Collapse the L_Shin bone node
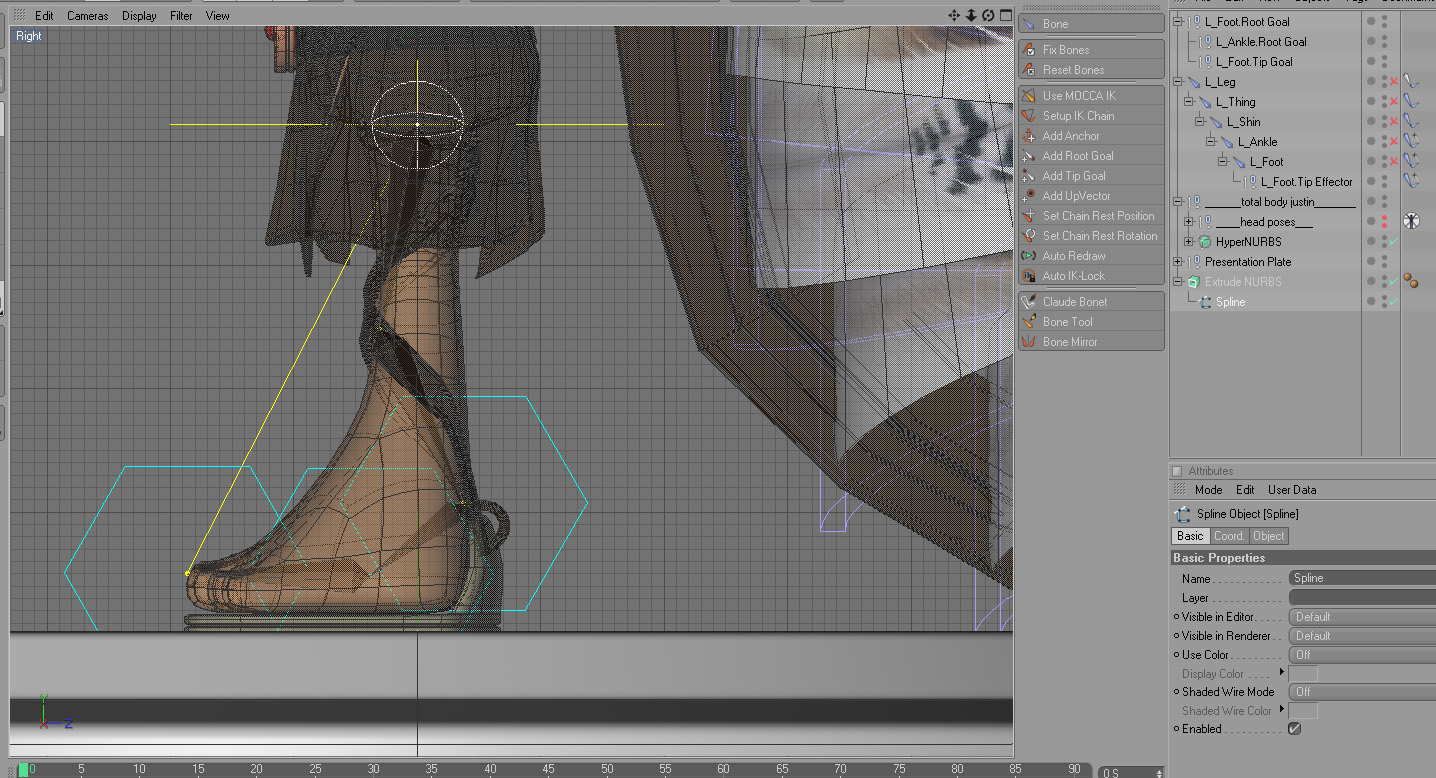Screen dimensions: 1436x778 click(x=1200, y=122)
